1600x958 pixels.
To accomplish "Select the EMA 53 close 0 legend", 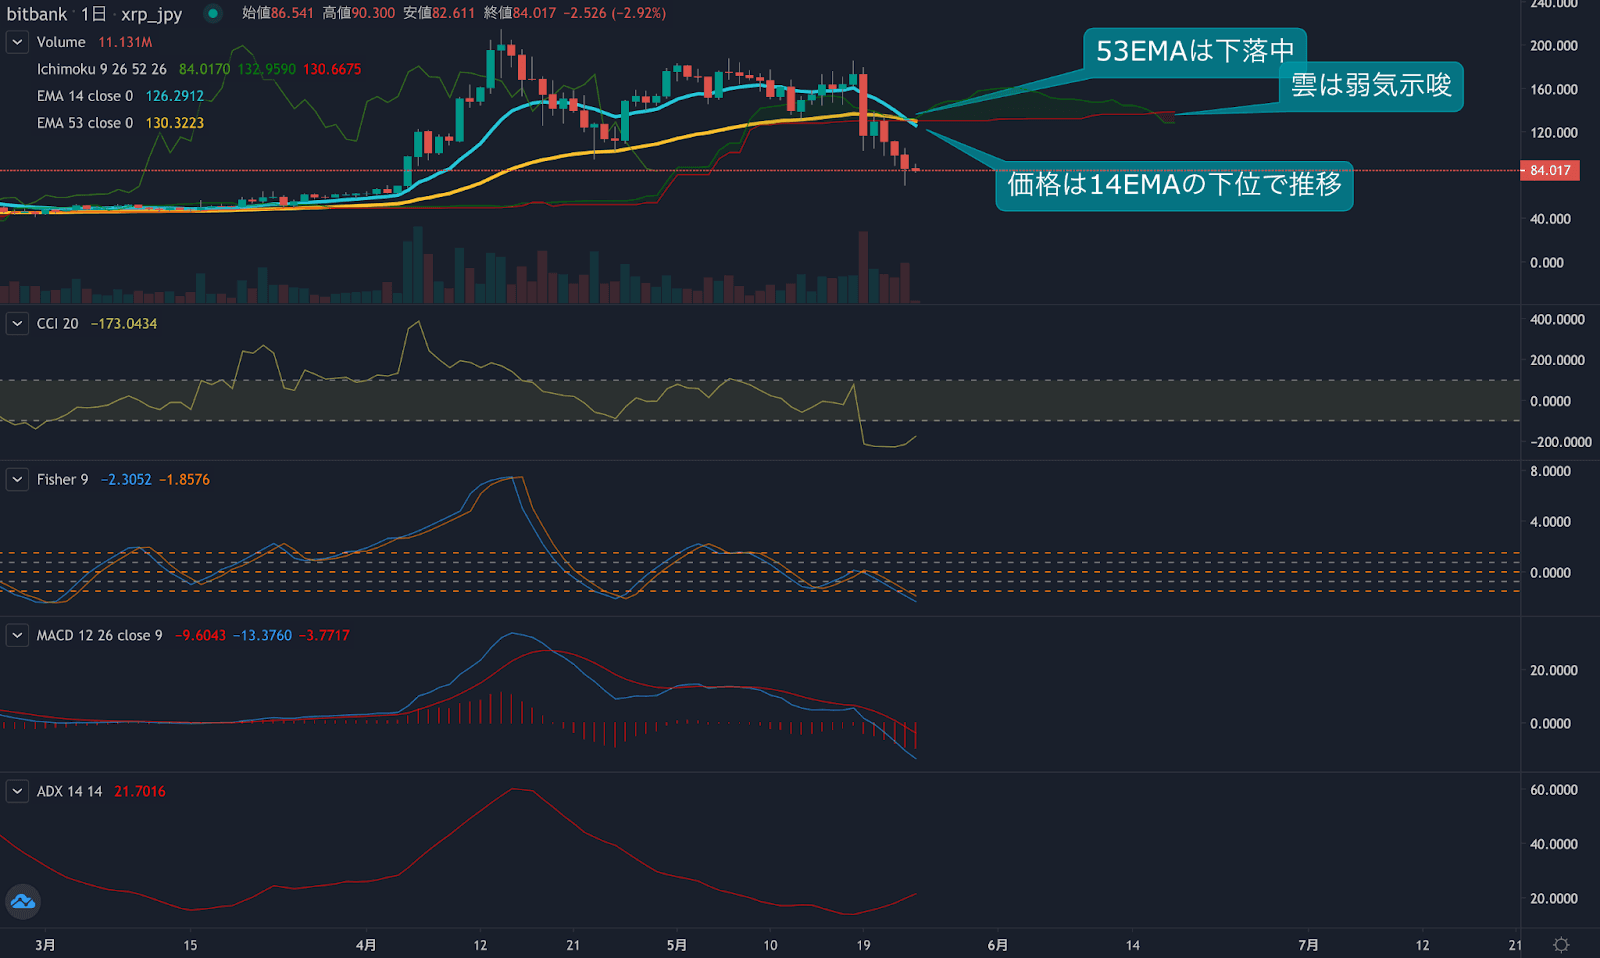I will (85, 123).
